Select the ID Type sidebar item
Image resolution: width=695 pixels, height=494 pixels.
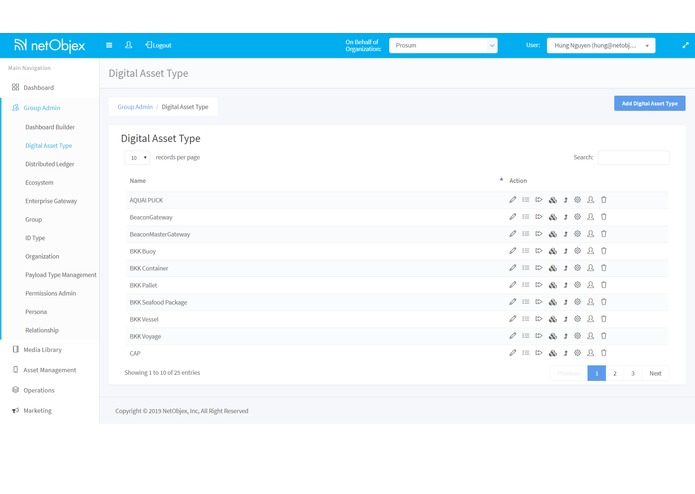pyautogui.click(x=35, y=238)
